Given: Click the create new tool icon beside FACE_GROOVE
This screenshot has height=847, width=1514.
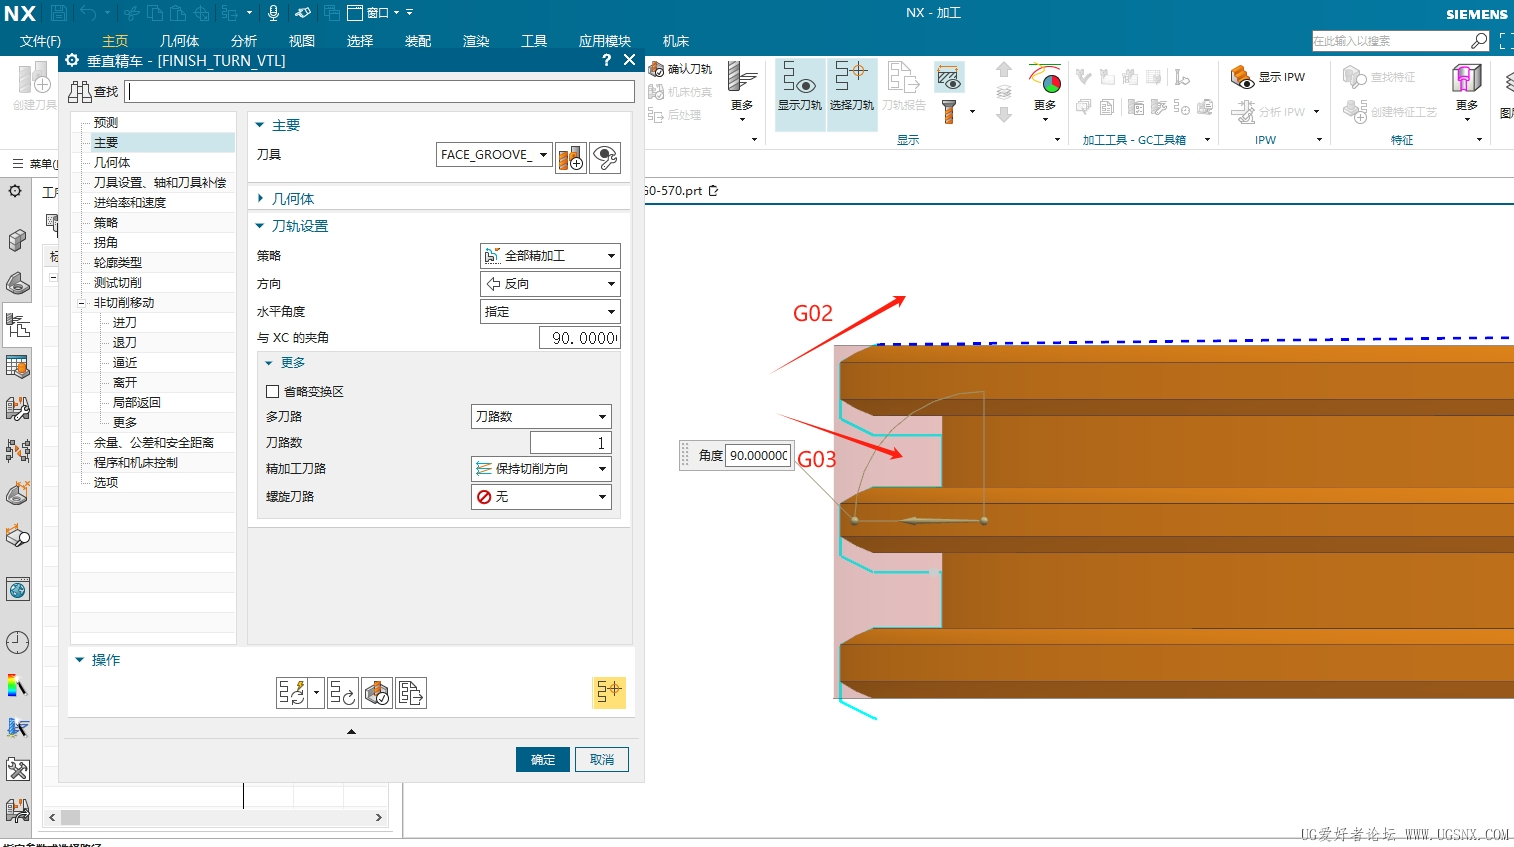Looking at the screenshot, I should click(x=571, y=158).
